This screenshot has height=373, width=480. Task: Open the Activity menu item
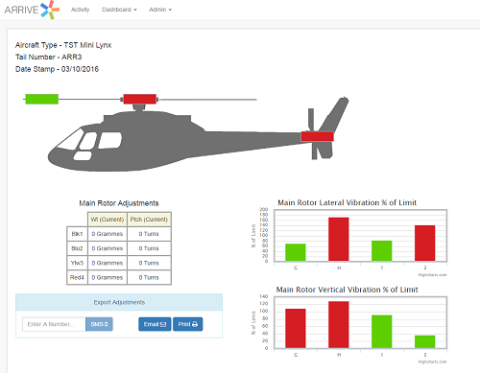(80, 10)
